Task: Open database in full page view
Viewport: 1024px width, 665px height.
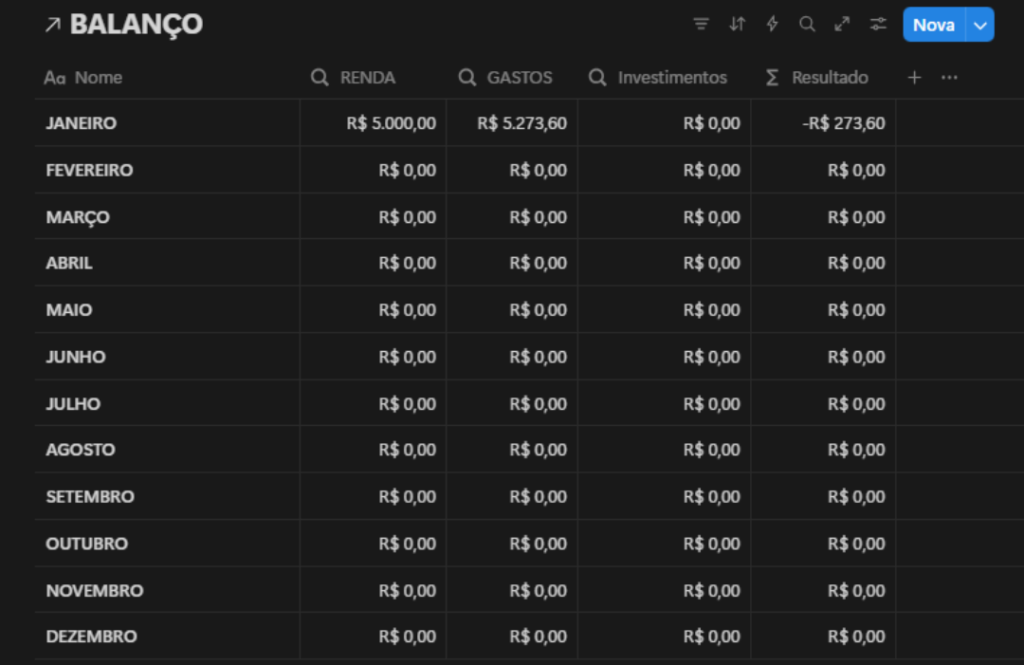Action: coord(842,24)
